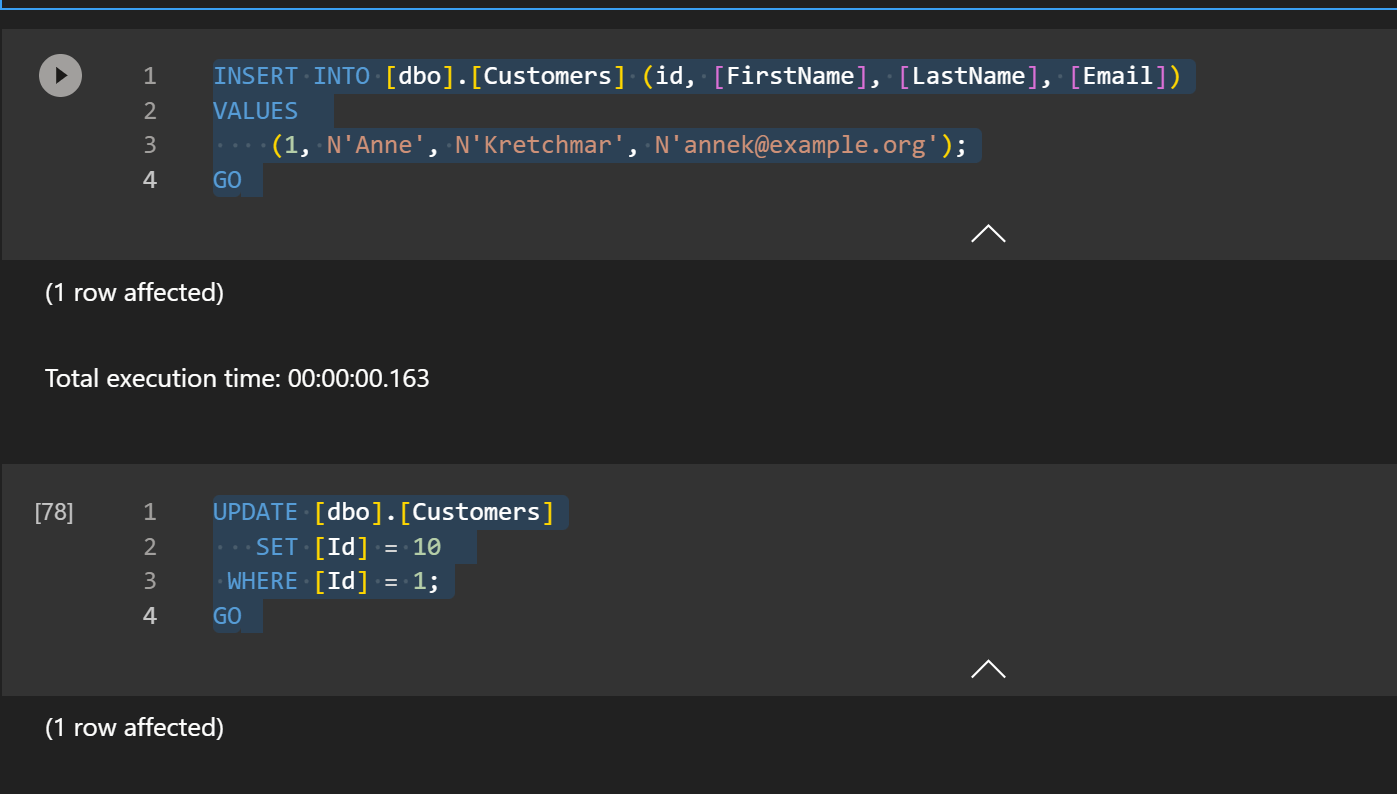This screenshot has width=1397, height=794.
Task: Select Total execution time output text
Action: click(237, 378)
